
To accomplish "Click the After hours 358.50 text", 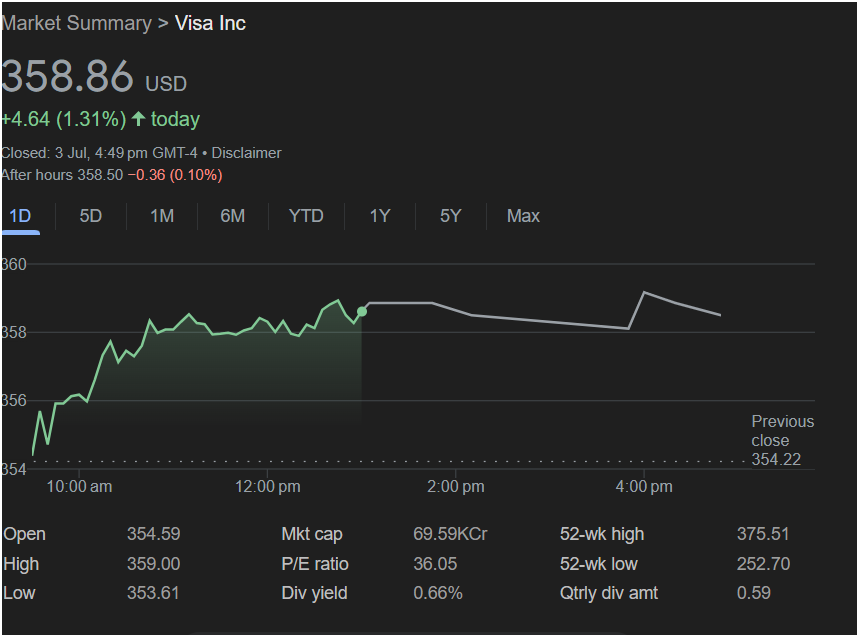I will click(x=62, y=175).
